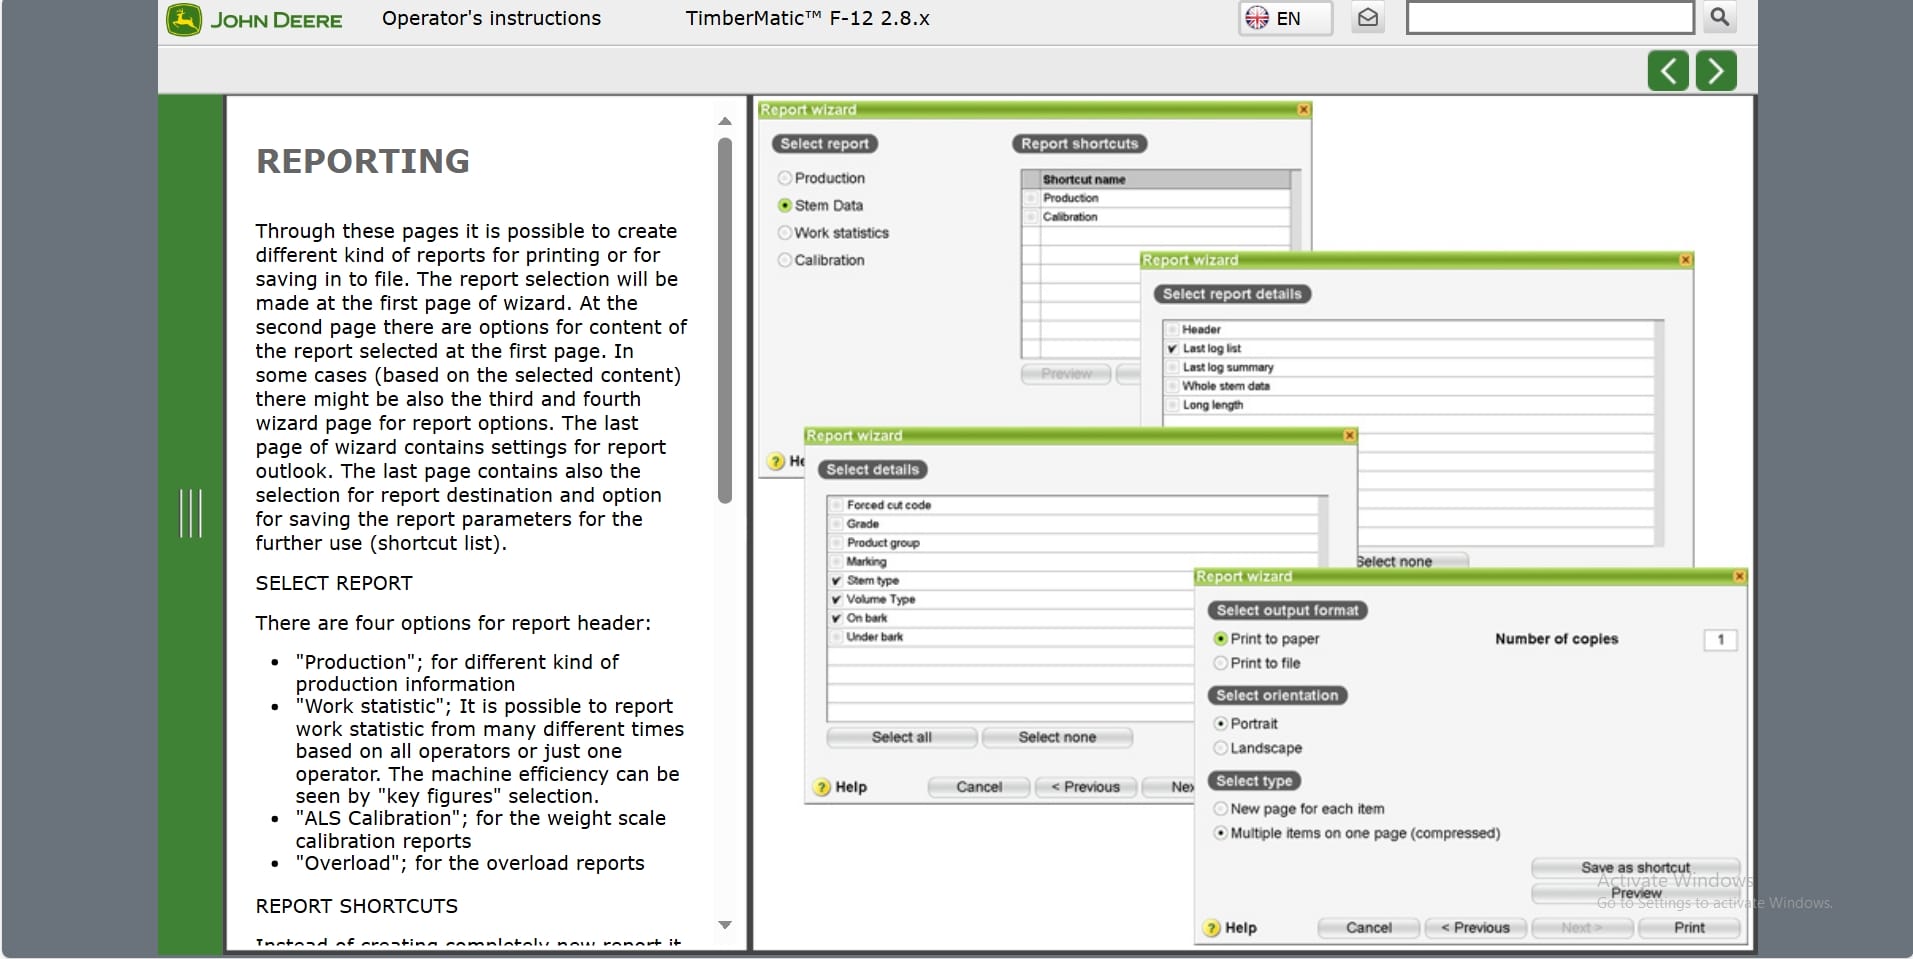Cancel the Select details wizard
This screenshot has width=1913, height=959.
979,787
